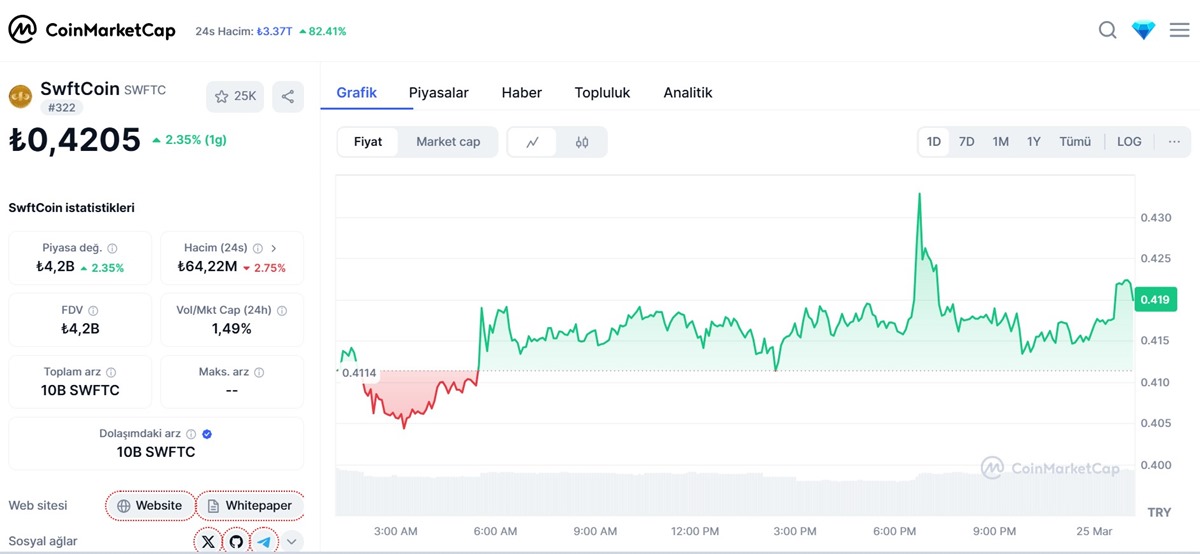Image resolution: width=1200 pixels, height=554 pixels.
Task: Show info for Toplam arz
Action: [111, 373]
